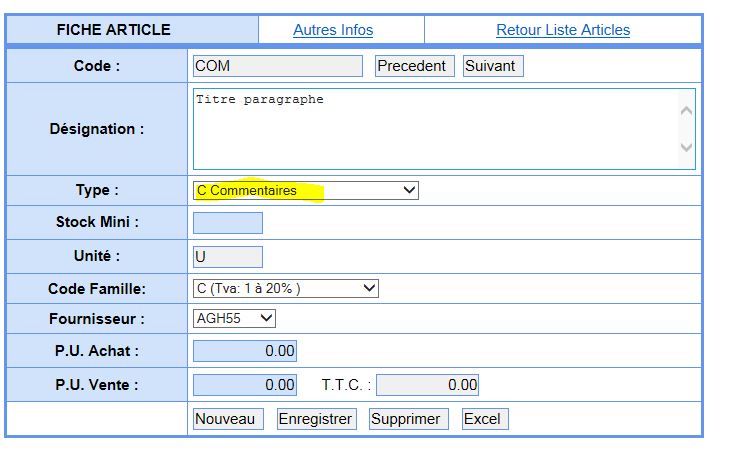The width and height of the screenshot is (741, 455).
Task: Click the T.T.C. amount field
Action: pyautogui.click(x=427, y=385)
